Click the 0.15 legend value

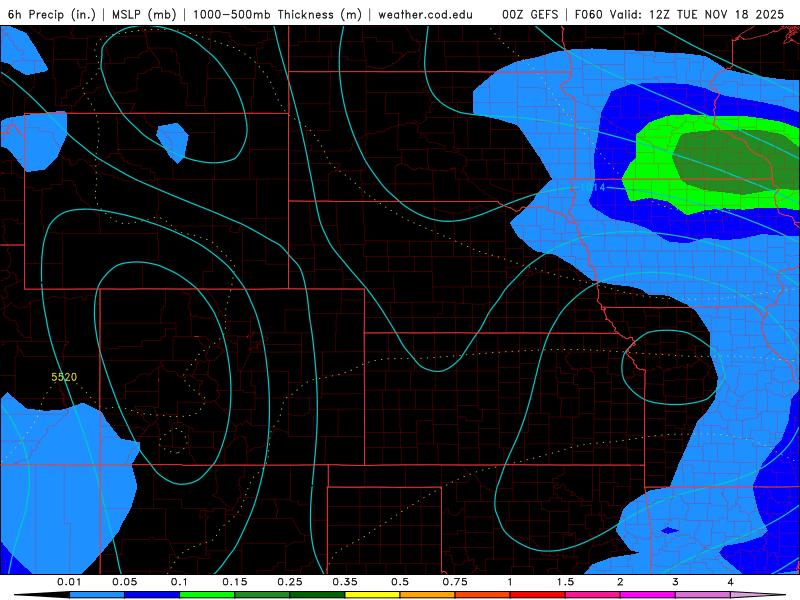pyautogui.click(x=235, y=582)
